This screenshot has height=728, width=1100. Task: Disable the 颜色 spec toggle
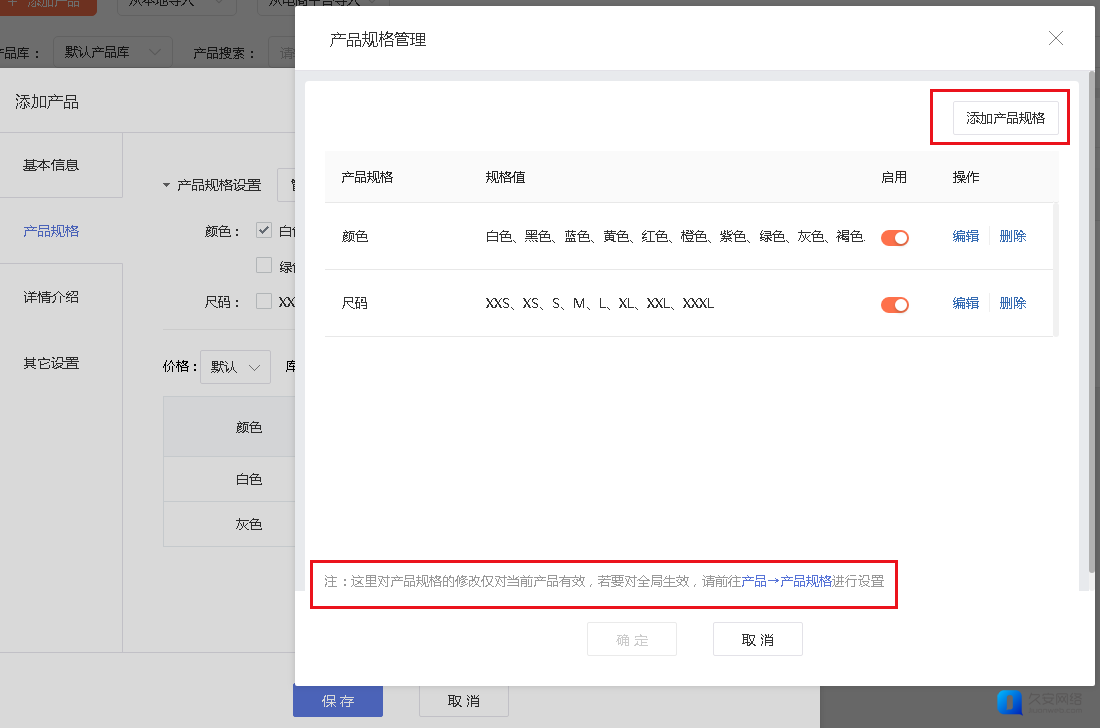tap(894, 238)
